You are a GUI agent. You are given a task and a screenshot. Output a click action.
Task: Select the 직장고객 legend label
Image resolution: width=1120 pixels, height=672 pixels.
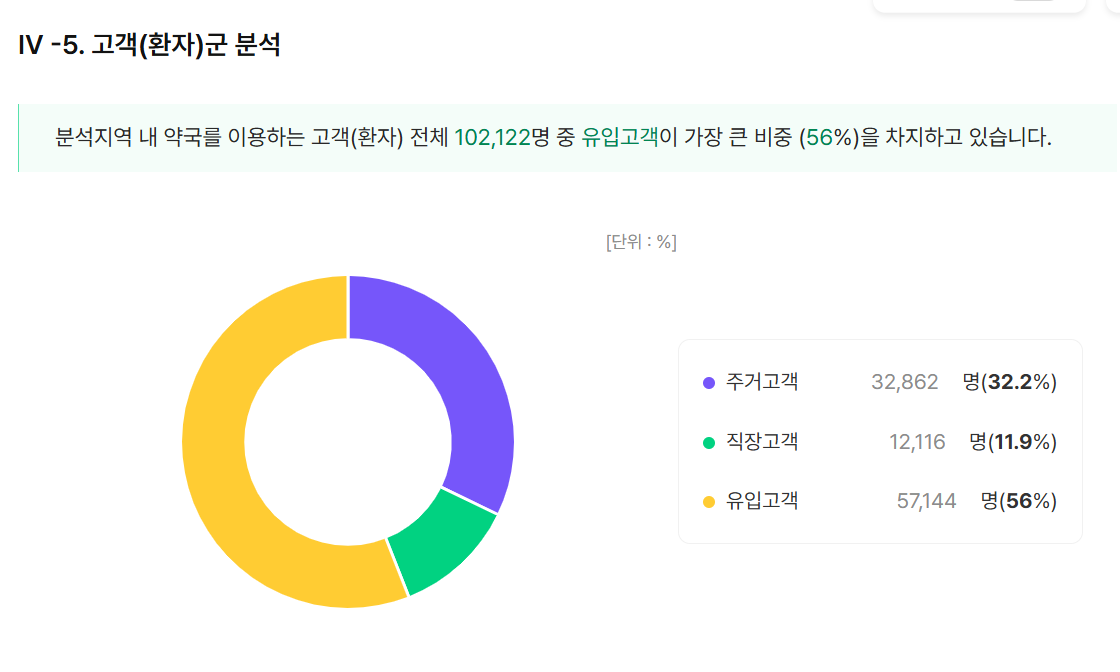click(x=761, y=442)
